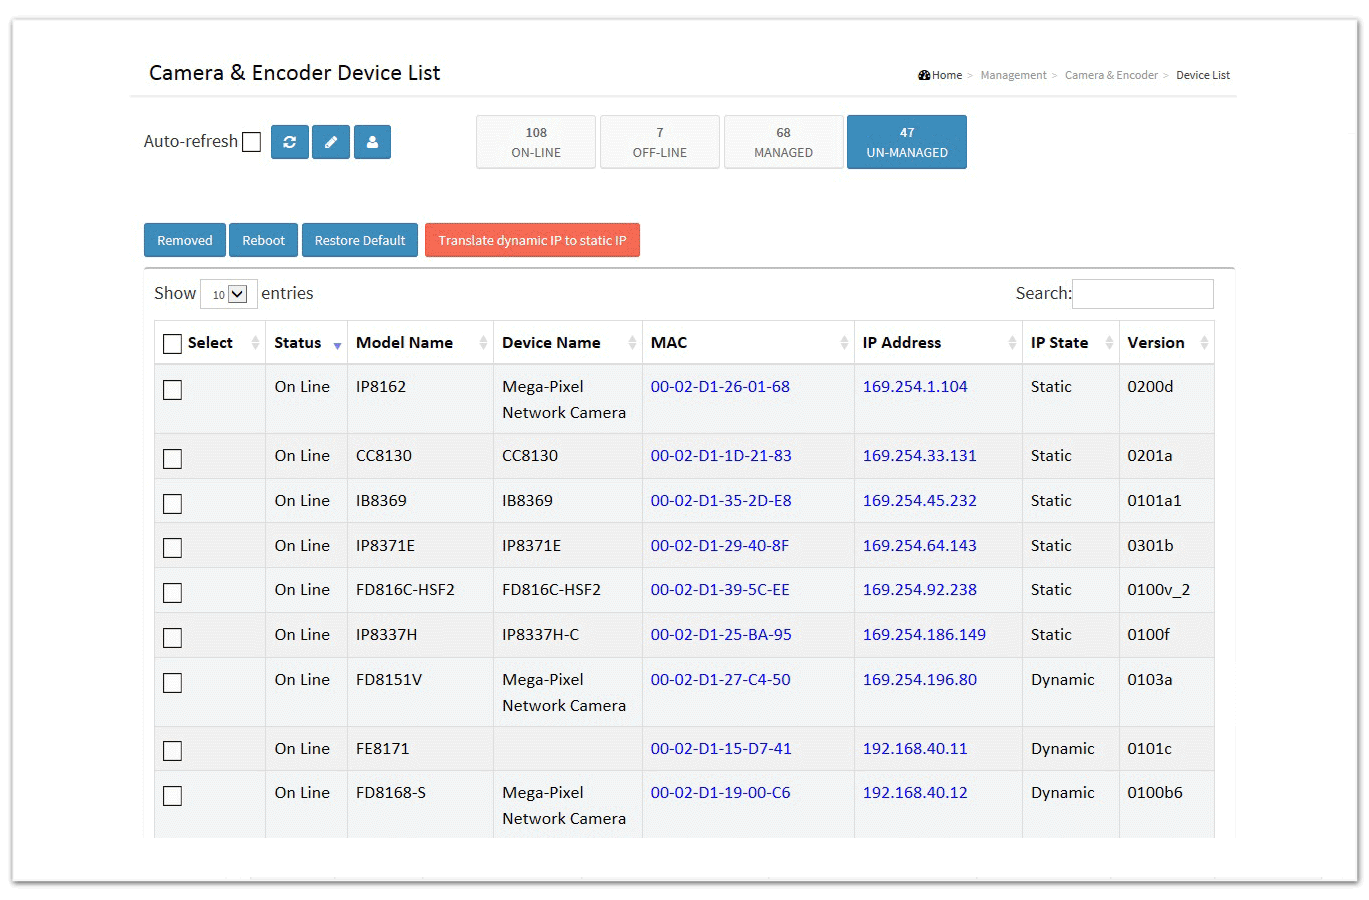Sort by Model Name column header
Image resolution: width=1369 pixels, height=900 pixels.
[404, 343]
